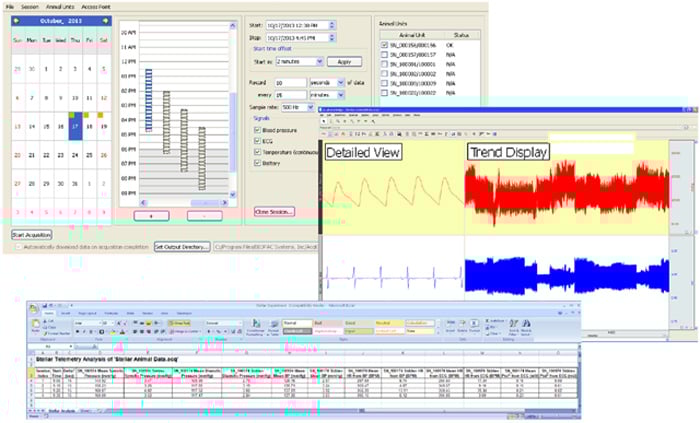
Task: Select arrow cursor tool in analysis window
Action: pos(325,121)
